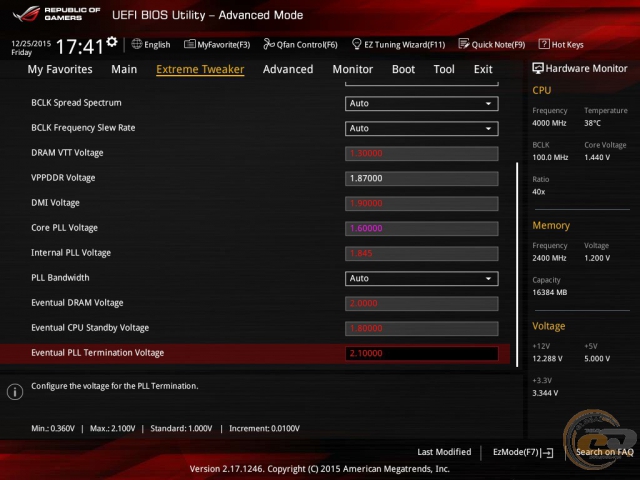640x480 pixels.
Task: Launch EZ Tuning Wizard bulb icon
Action: click(356, 44)
